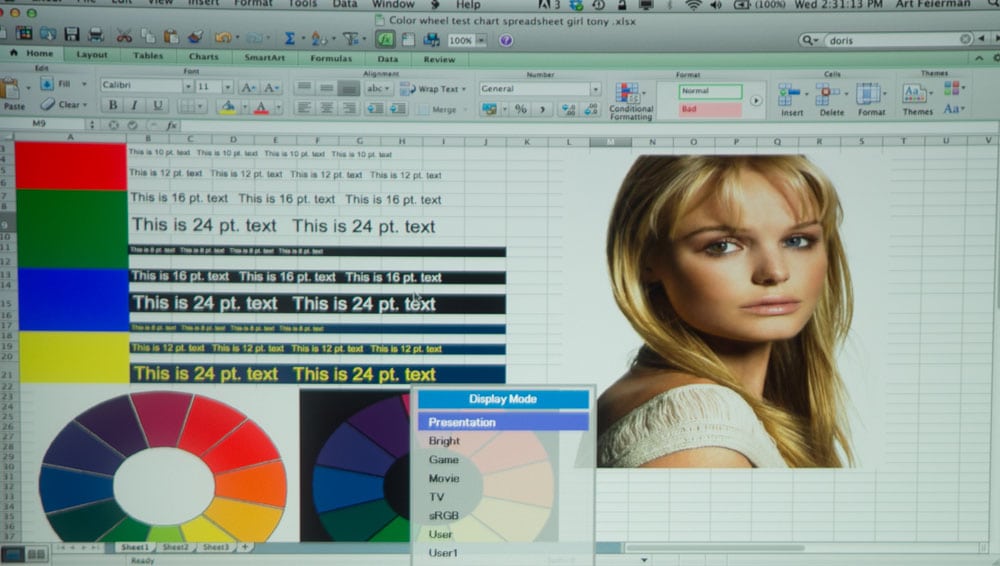This screenshot has width=1000, height=566.
Task: Click the Sort A-Z icon
Action: [x=318, y=39]
